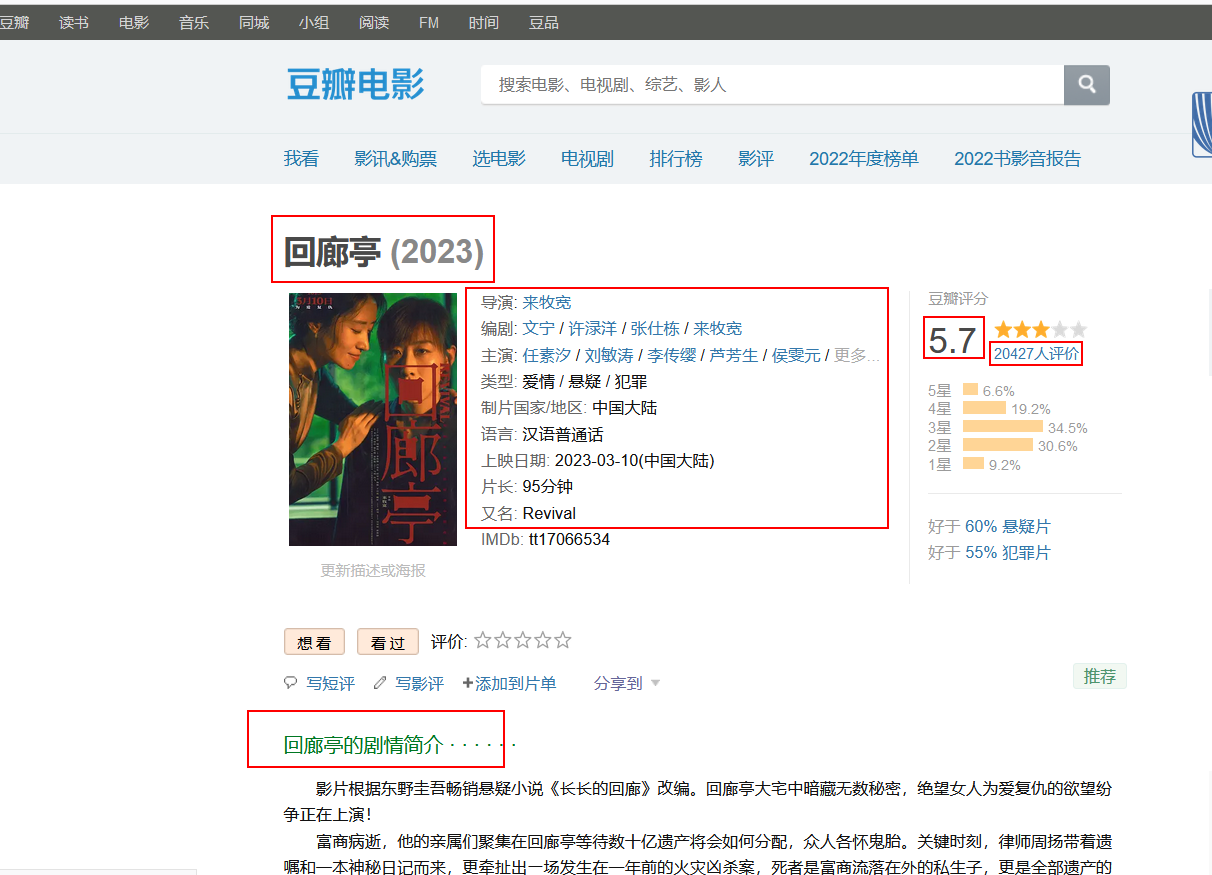The image size is (1212, 875).
Task: Mark the movie as 看过
Action: 387,643
